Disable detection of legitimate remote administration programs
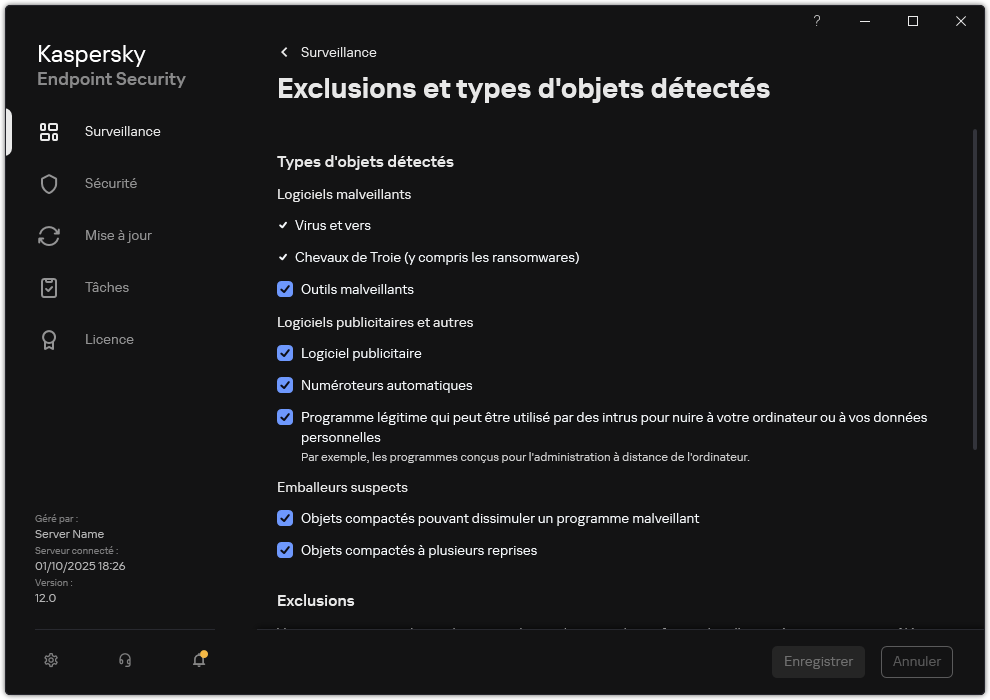The height and width of the screenshot is (700, 990). click(x=285, y=417)
